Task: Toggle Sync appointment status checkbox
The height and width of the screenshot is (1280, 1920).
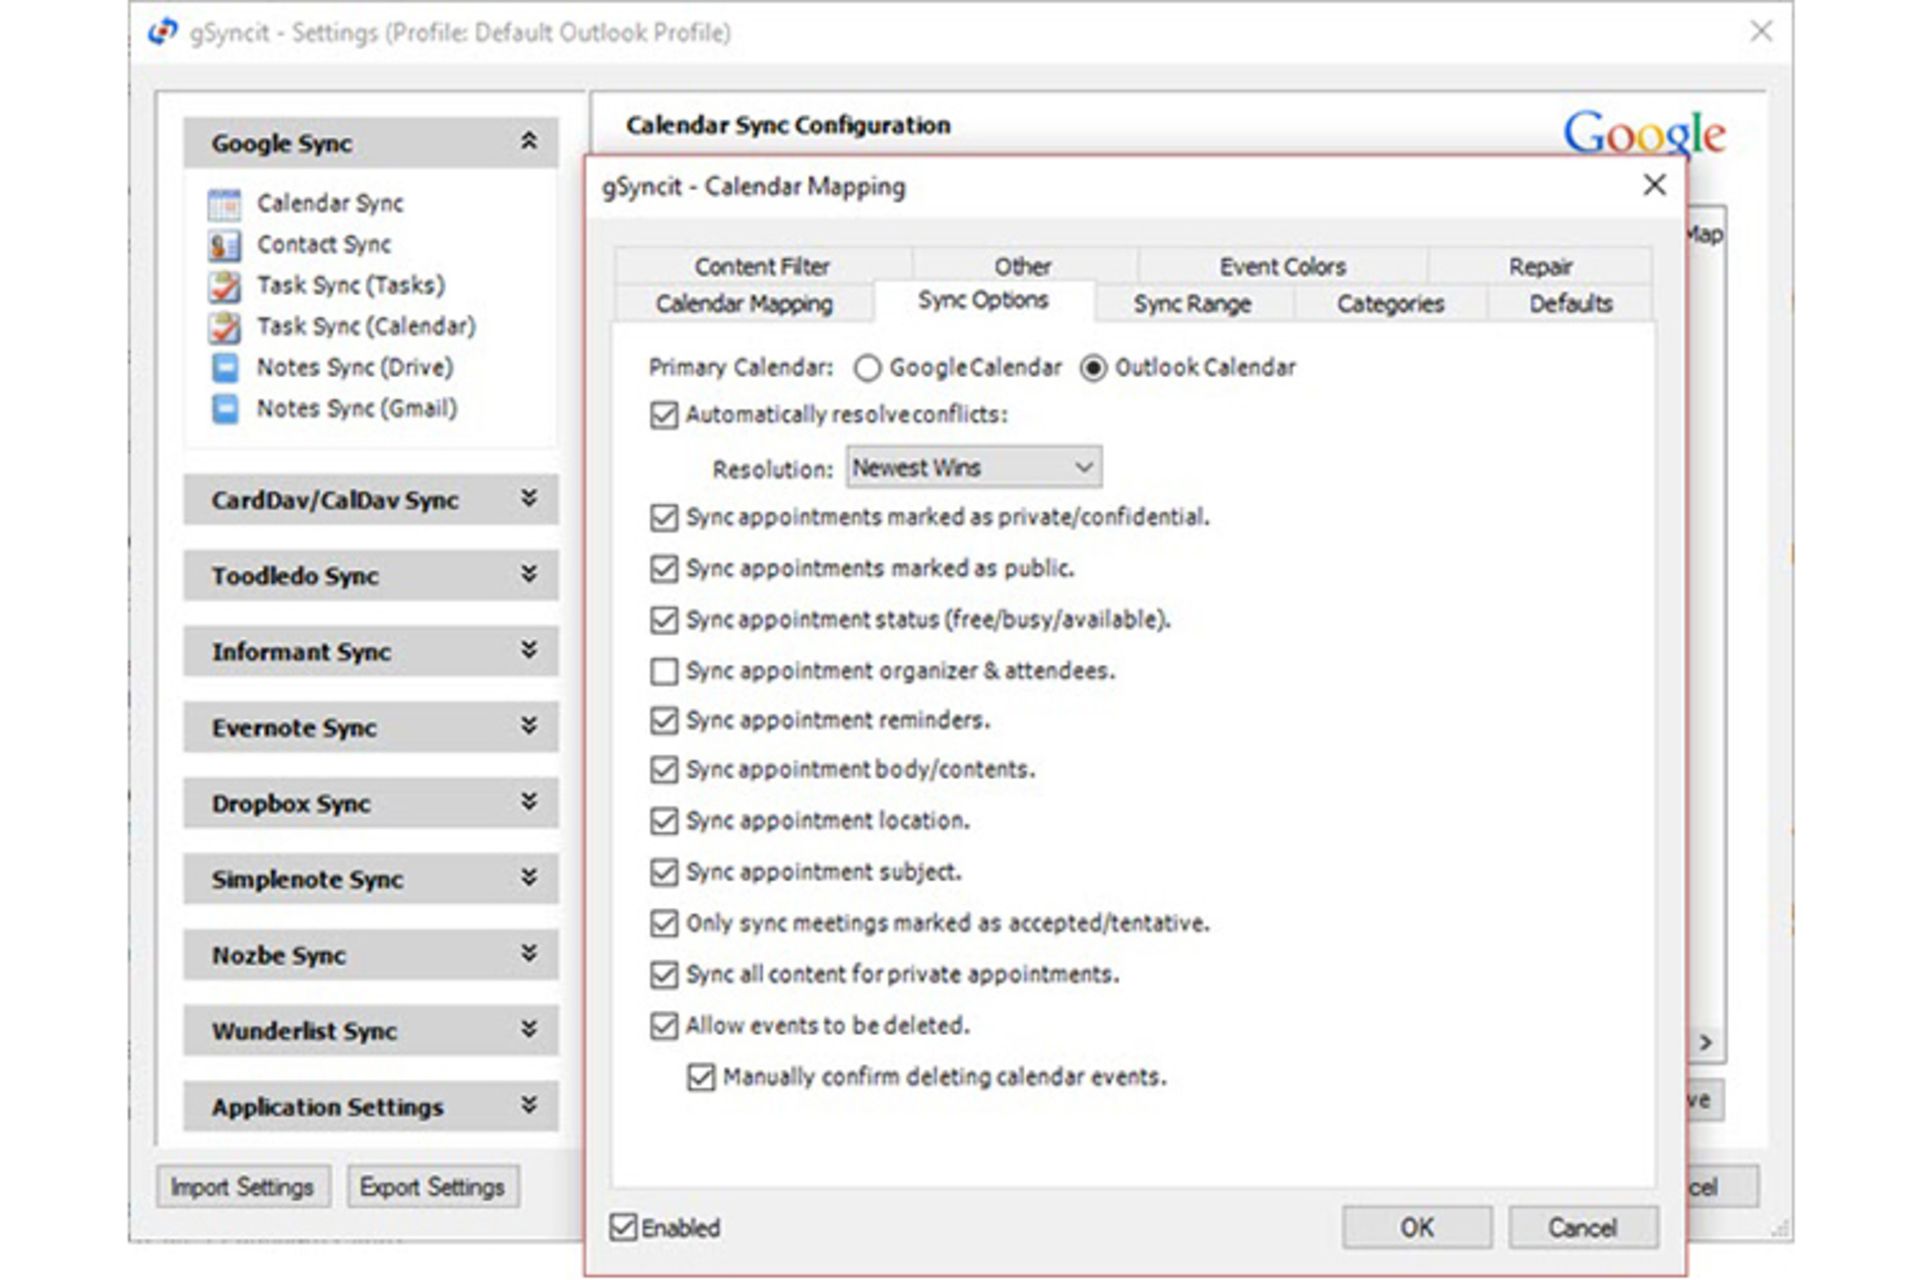Action: pyautogui.click(x=664, y=620)
